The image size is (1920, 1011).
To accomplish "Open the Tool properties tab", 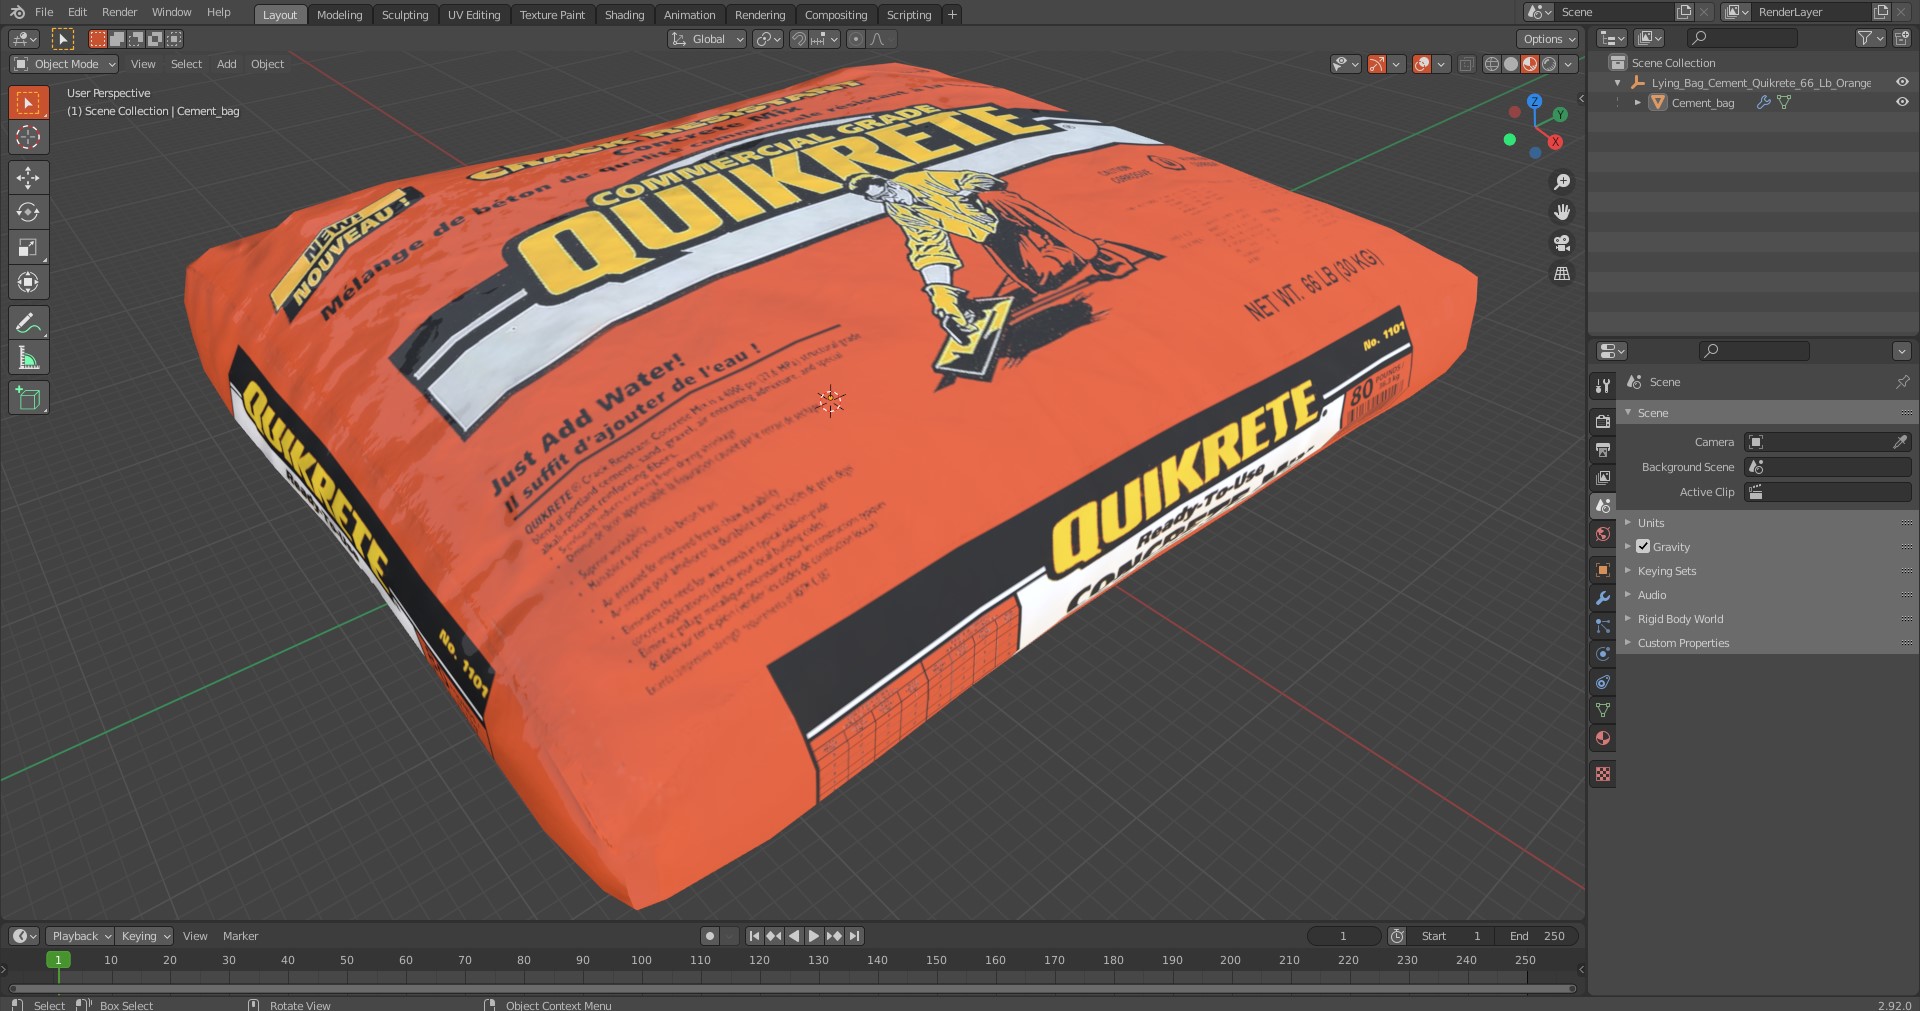I will [x=1603, y=386].
